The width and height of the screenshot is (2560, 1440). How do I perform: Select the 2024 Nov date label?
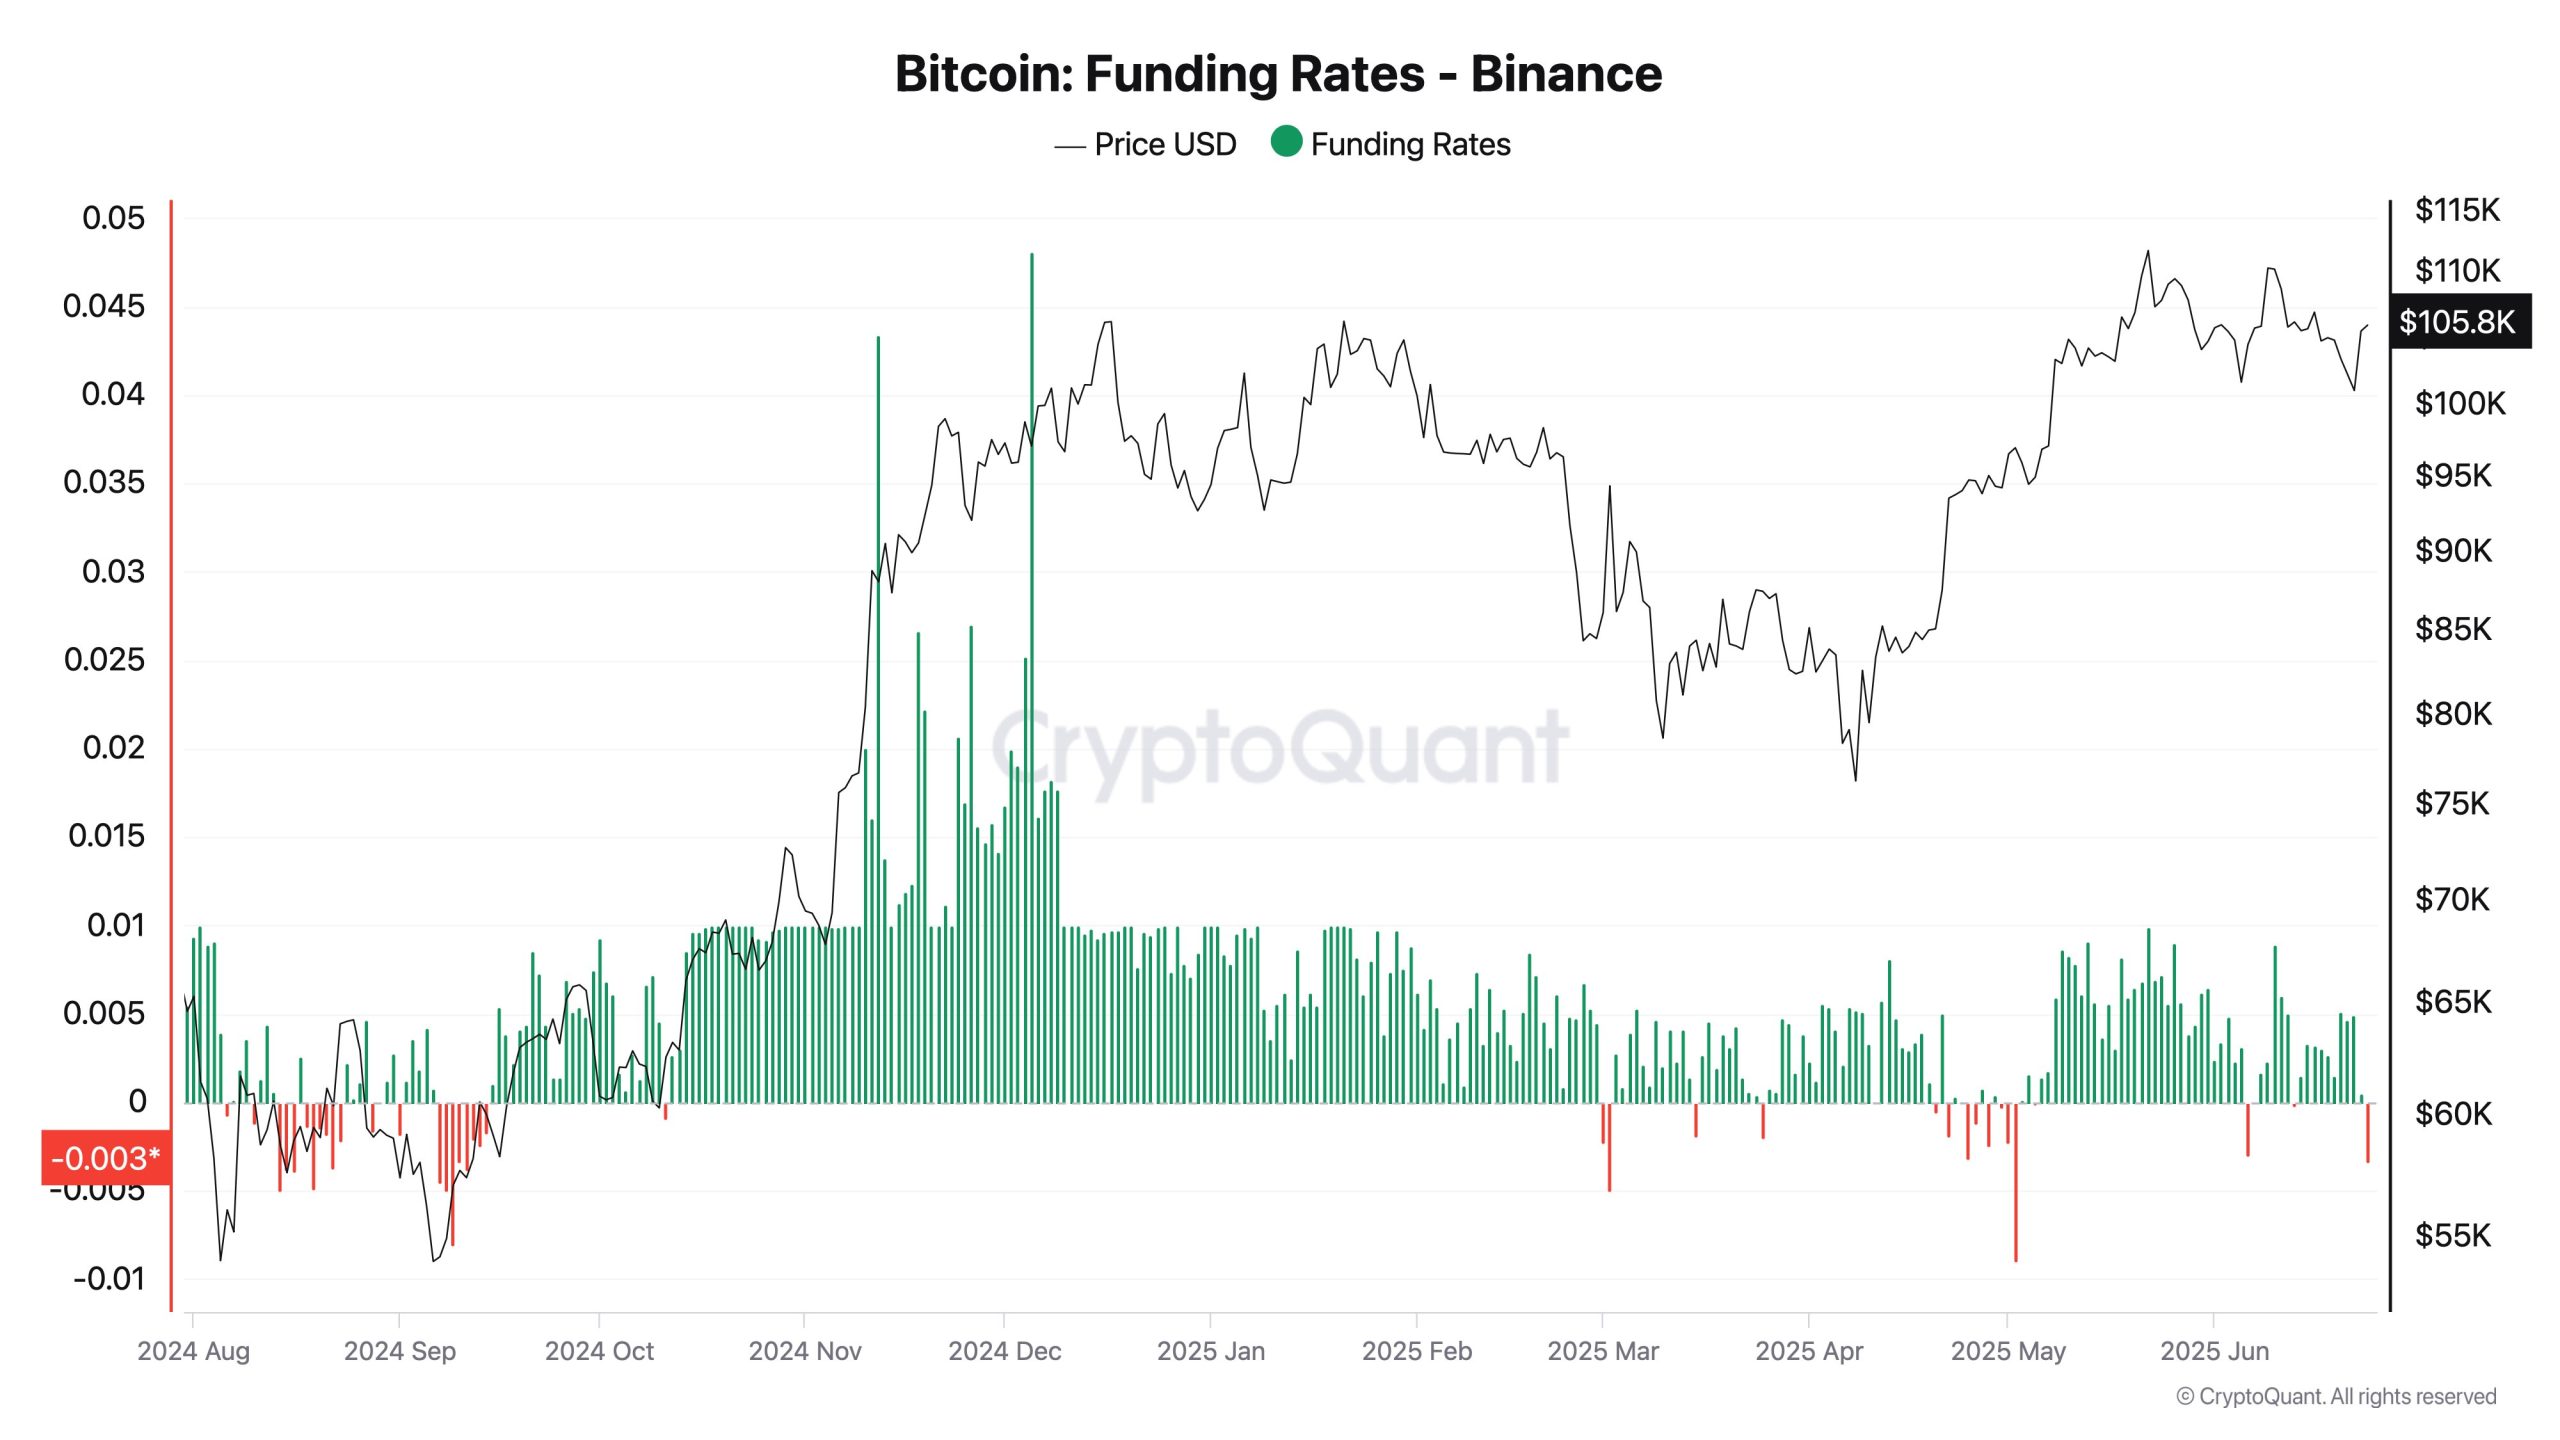805,1351
